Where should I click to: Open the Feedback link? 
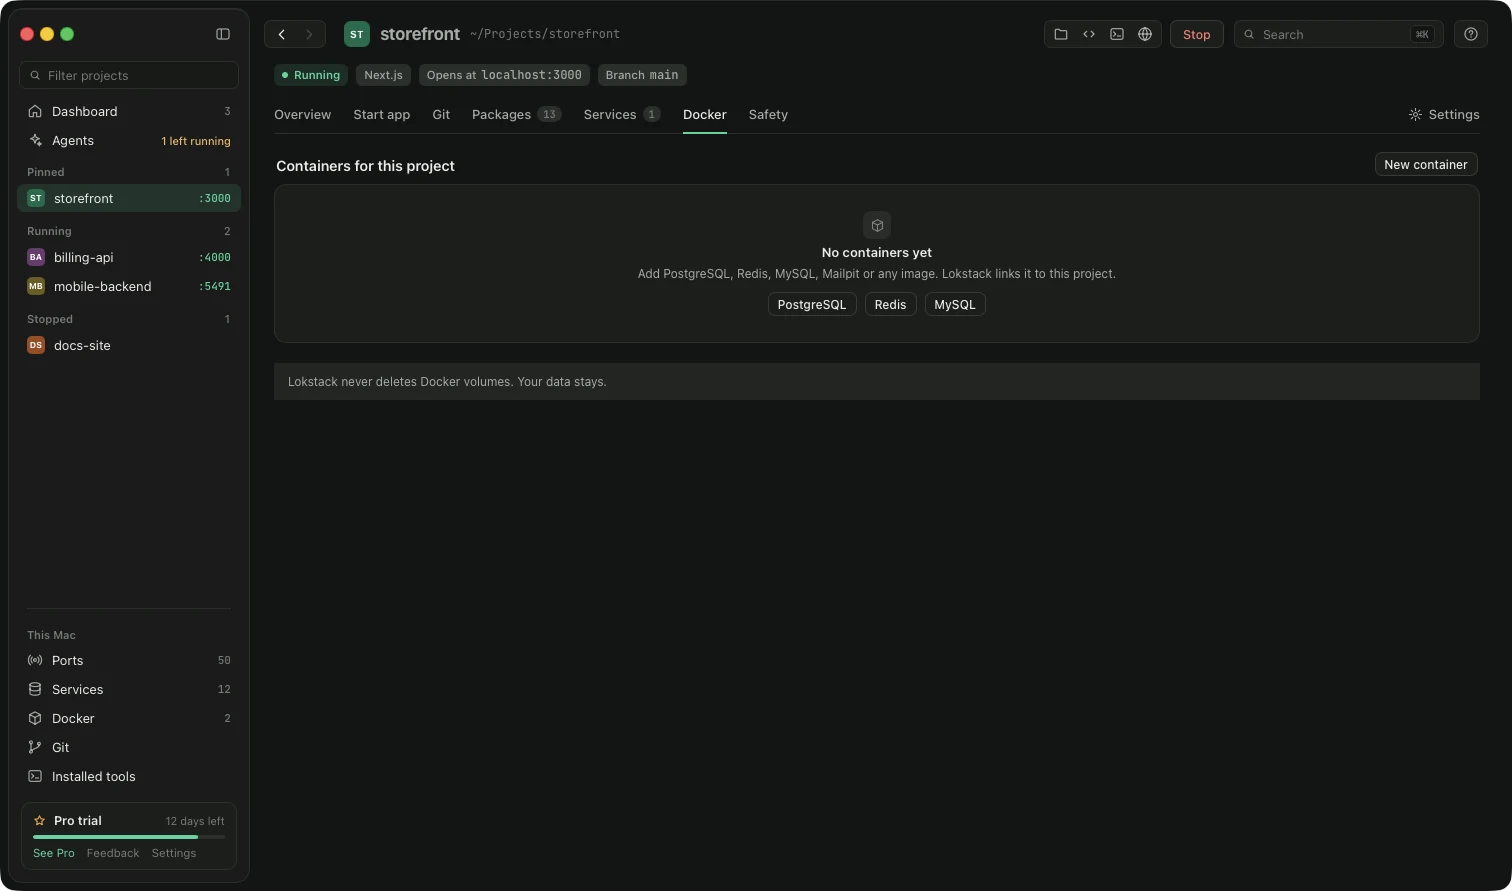(113, 853)
